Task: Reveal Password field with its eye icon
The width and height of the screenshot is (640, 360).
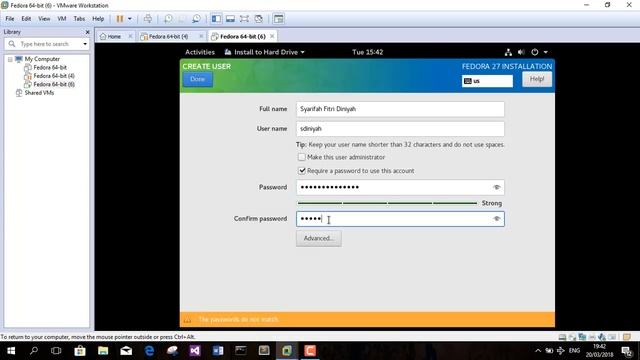Action: pyautogui.click(x=496, y=187)
